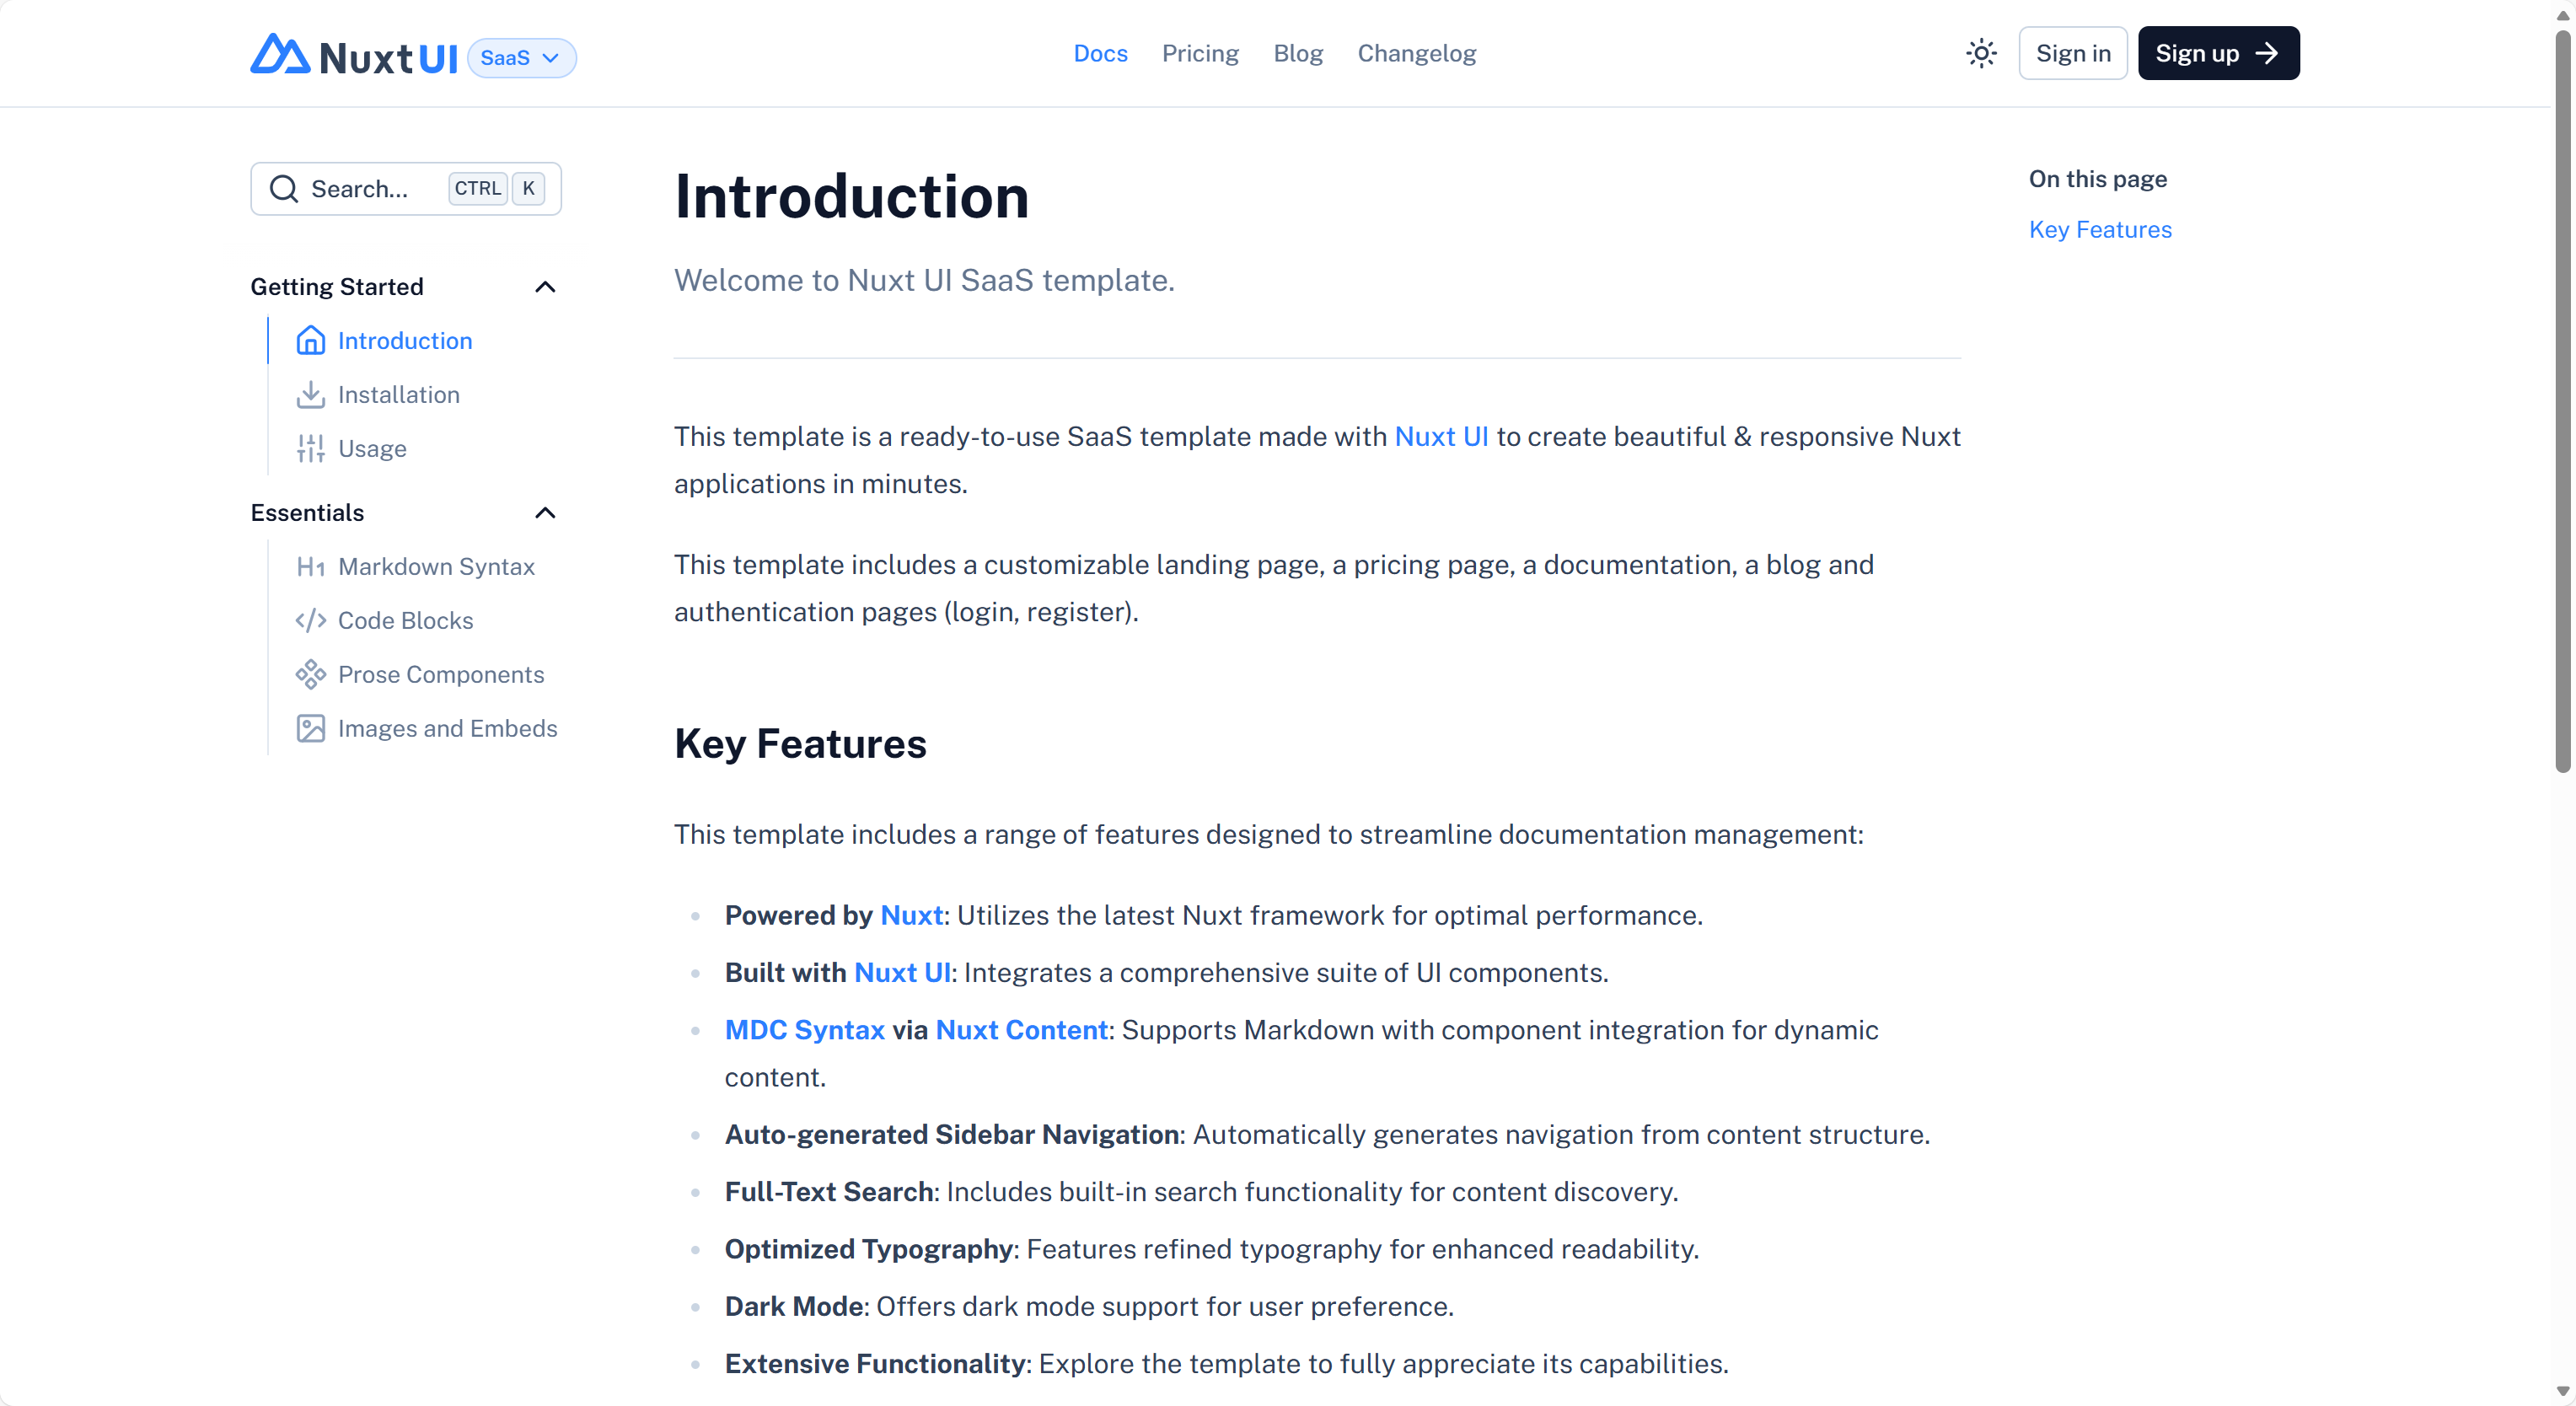Navigate to the Changelog page
This screenshot has height=1406, width=2576.
tap(1416, 53)
